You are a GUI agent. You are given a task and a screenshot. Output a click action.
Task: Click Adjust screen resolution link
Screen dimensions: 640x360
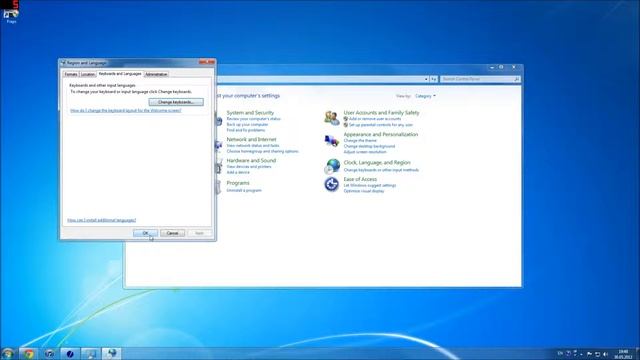[365, 152]
